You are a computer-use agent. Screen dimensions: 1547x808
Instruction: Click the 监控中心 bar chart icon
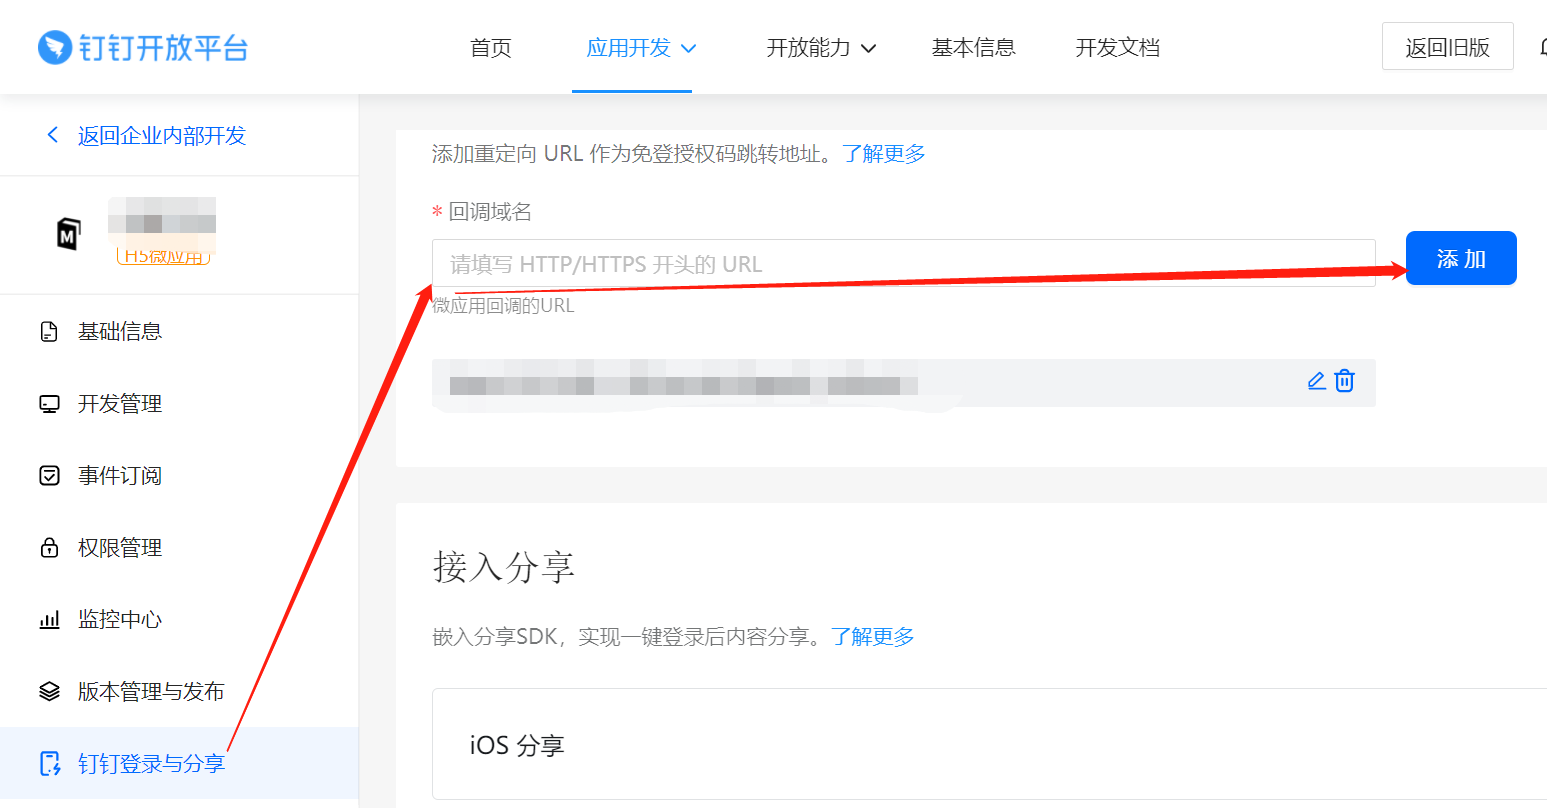49,620
